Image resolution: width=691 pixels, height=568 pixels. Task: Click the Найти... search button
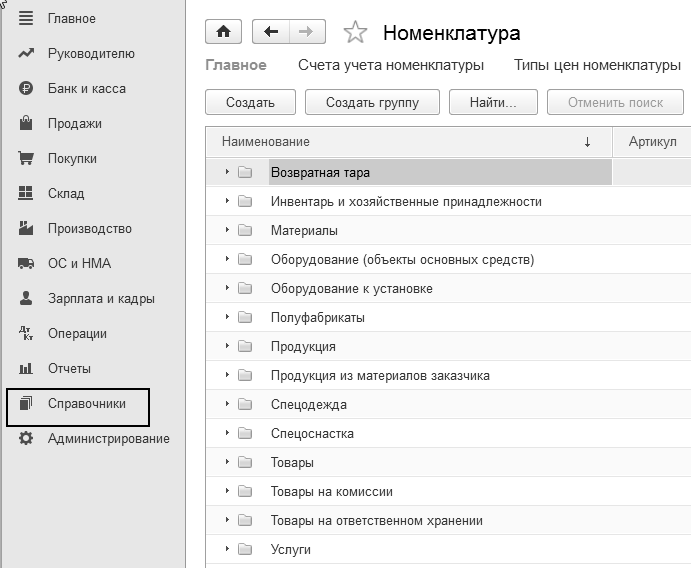click(492, 102)
